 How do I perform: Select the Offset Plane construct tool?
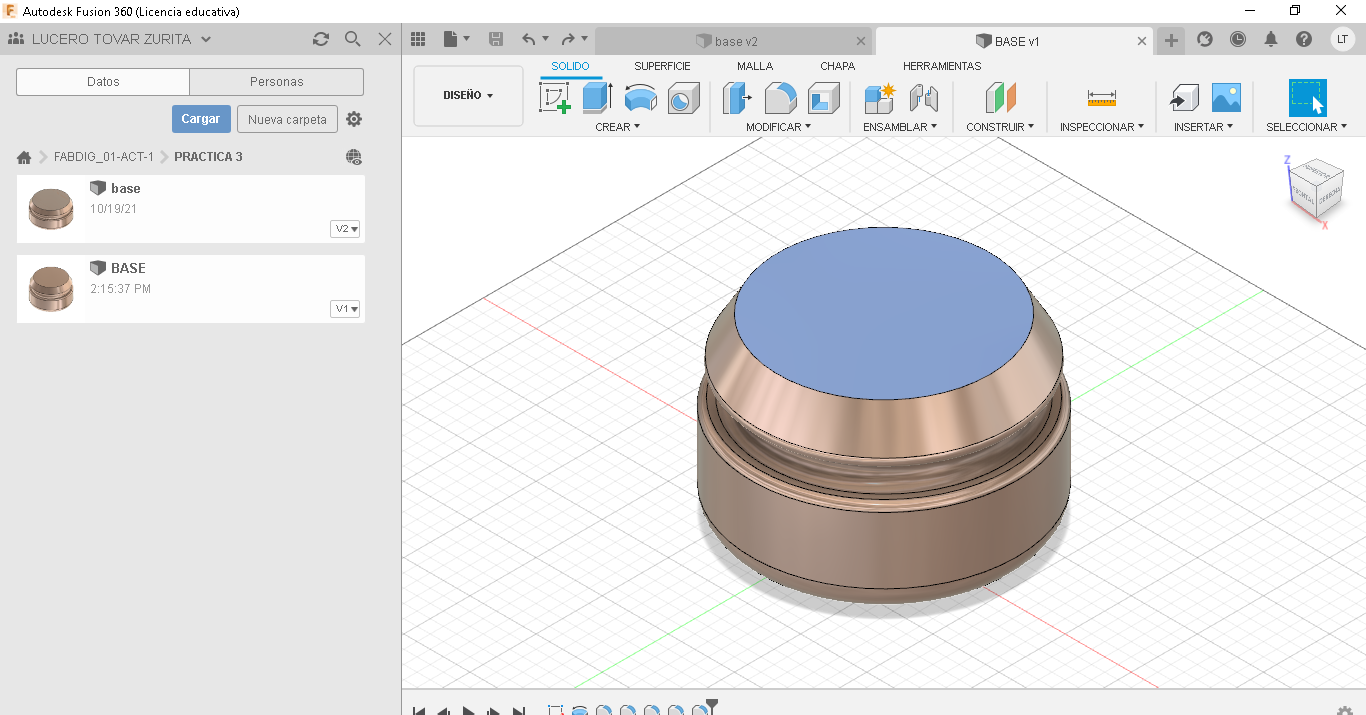click(1000, 98)
